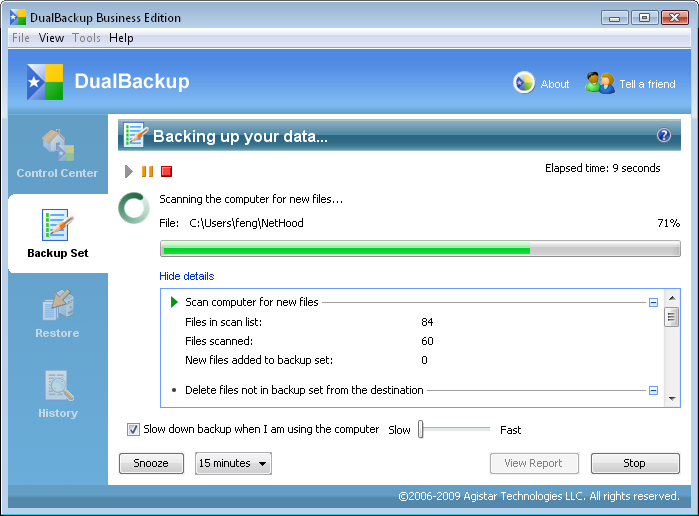Image resolution: width=699 pixels, height=516 pixels.
Task: Click the help question mark icon
Action: coord(664,135)
